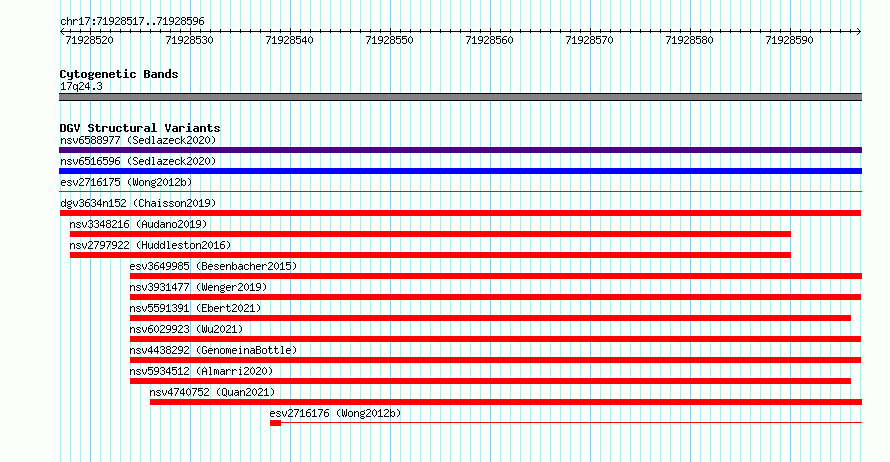Image resolution: width=890 pixels, height=462 pixels.
Task: Click the left arrowhead of the ruler
Action: 62,32
